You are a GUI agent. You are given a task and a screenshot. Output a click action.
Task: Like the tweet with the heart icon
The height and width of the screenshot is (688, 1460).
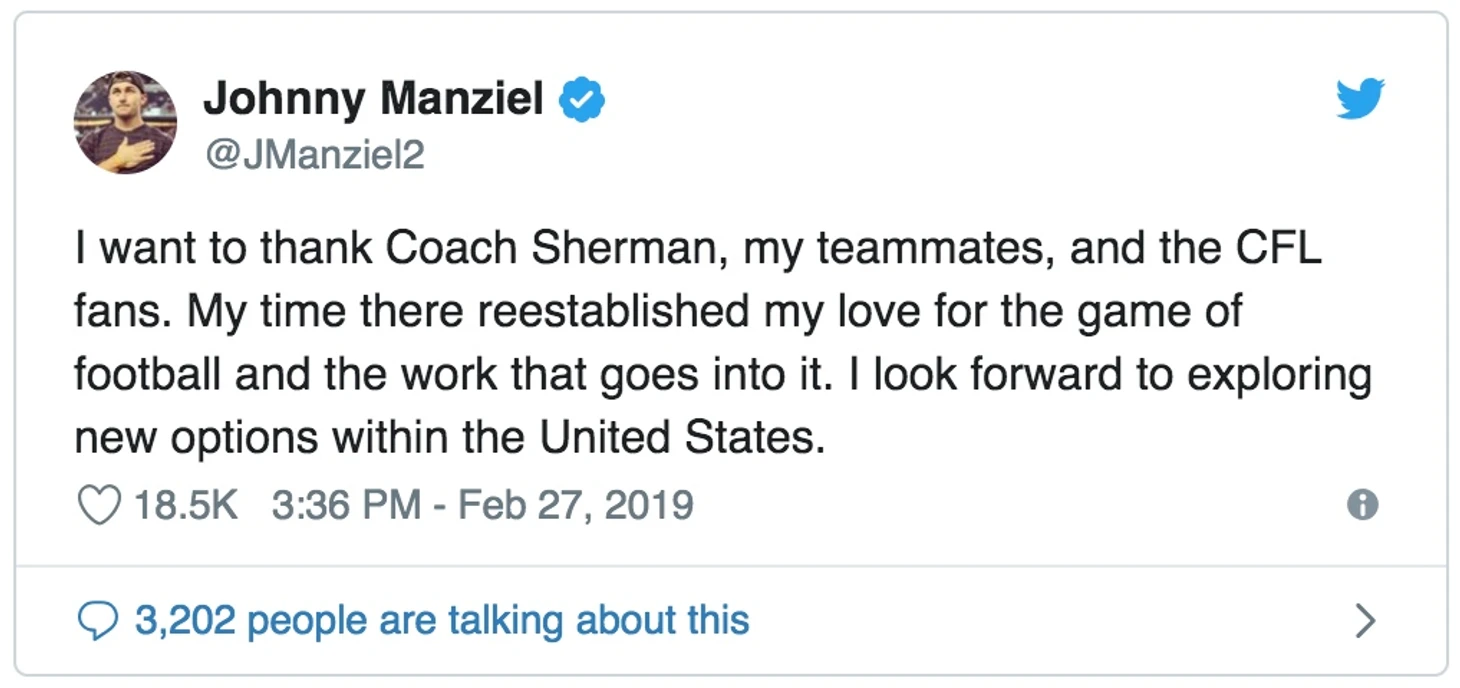click(x=98, y=504)
